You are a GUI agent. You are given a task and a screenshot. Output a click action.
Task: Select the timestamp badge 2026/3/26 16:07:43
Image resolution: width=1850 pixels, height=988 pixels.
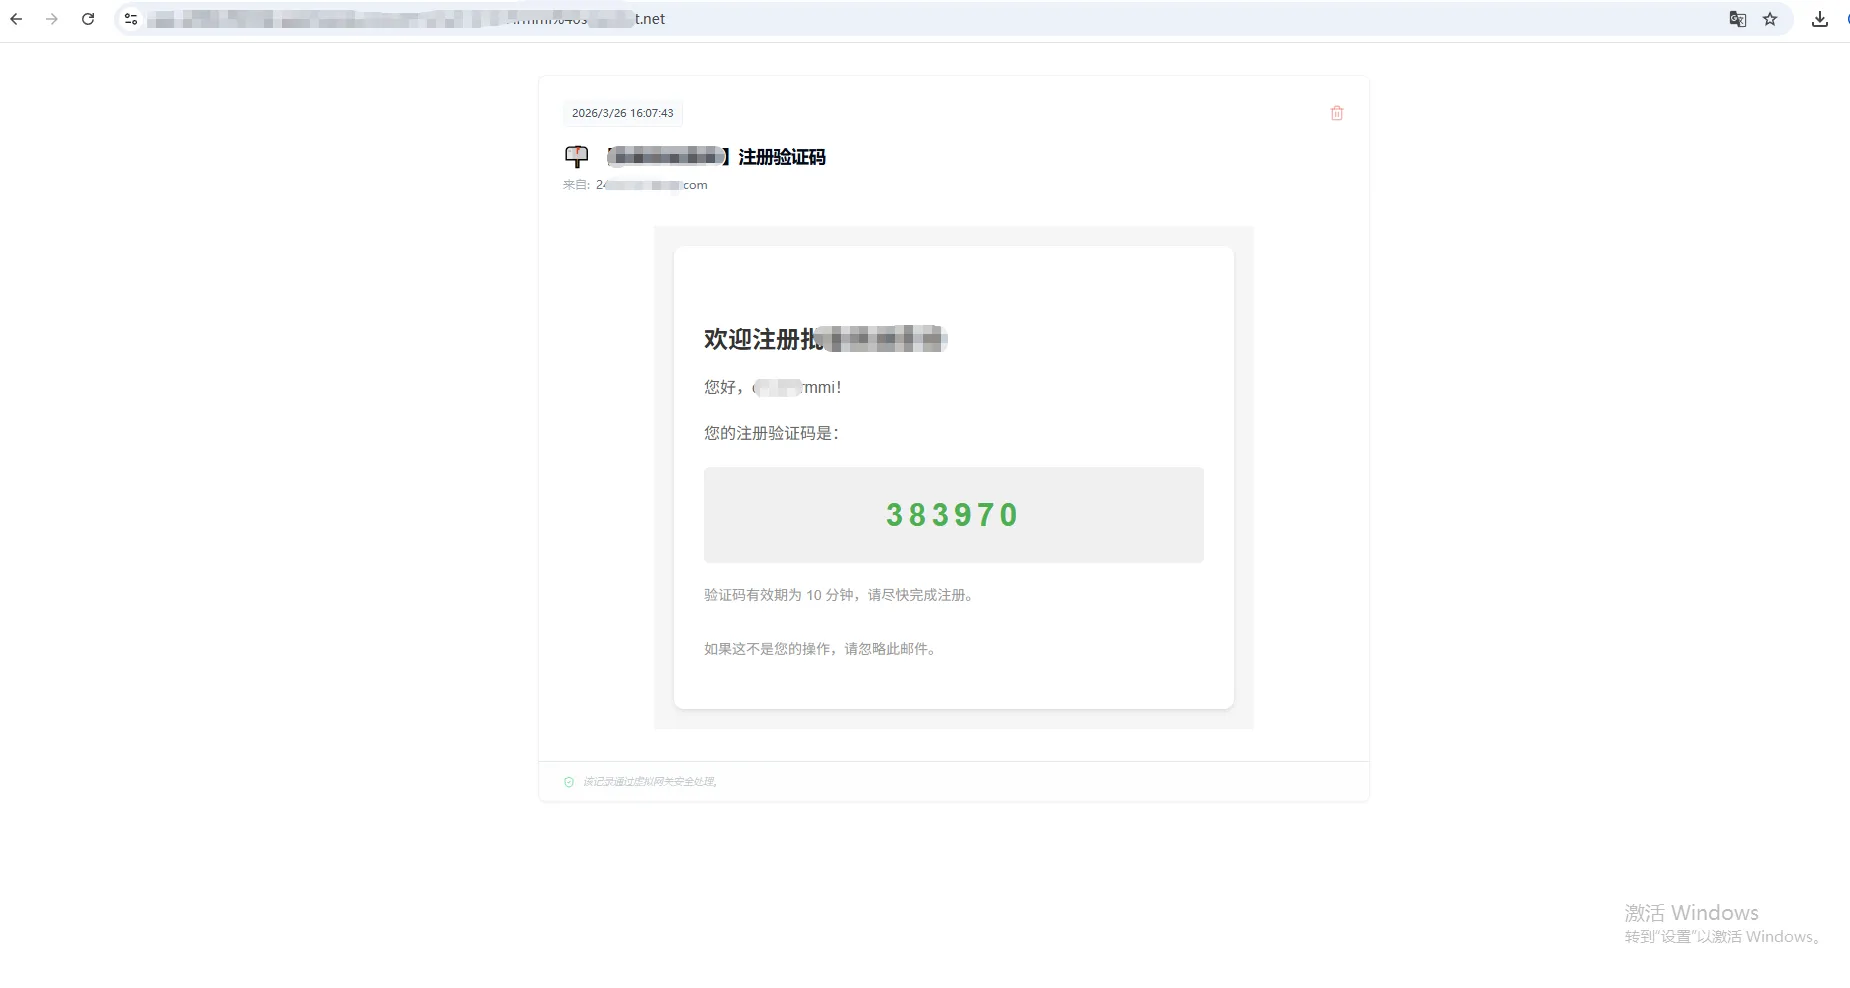tap(622, 112)
